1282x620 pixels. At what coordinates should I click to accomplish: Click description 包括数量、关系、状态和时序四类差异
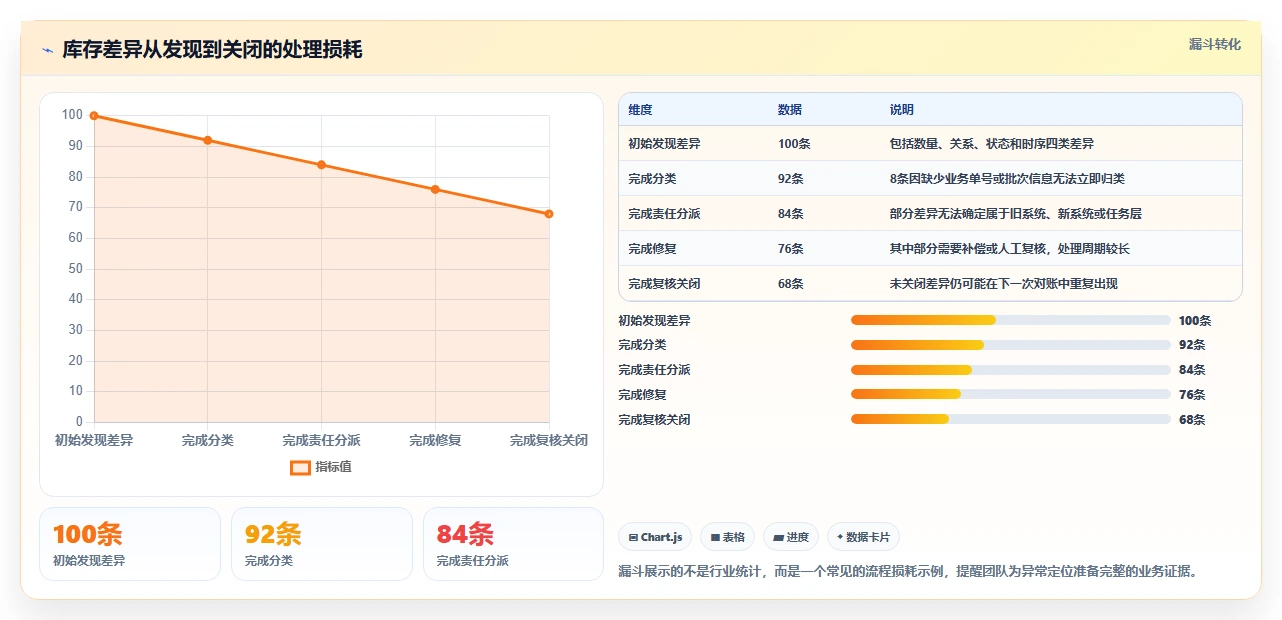992,144
